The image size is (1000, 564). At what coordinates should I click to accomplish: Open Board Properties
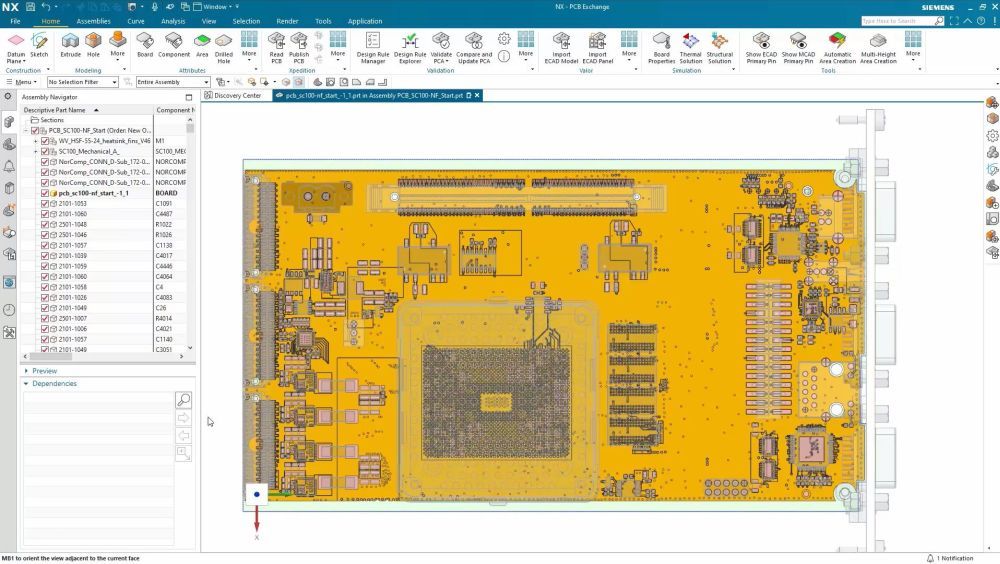pos(661,48)
